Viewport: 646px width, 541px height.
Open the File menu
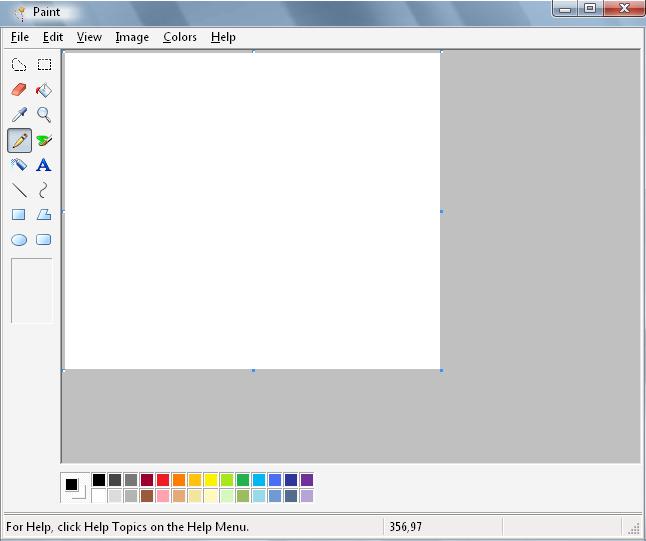tap(20, 37)
